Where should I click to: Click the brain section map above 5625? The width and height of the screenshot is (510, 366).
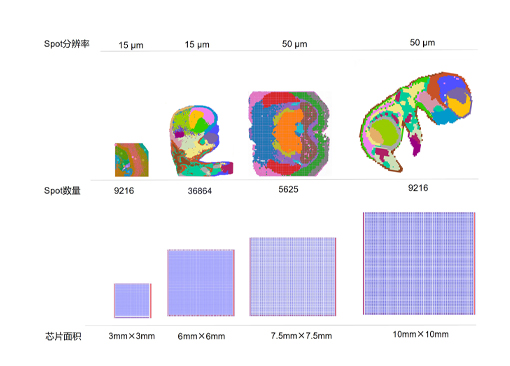(289, 134)
